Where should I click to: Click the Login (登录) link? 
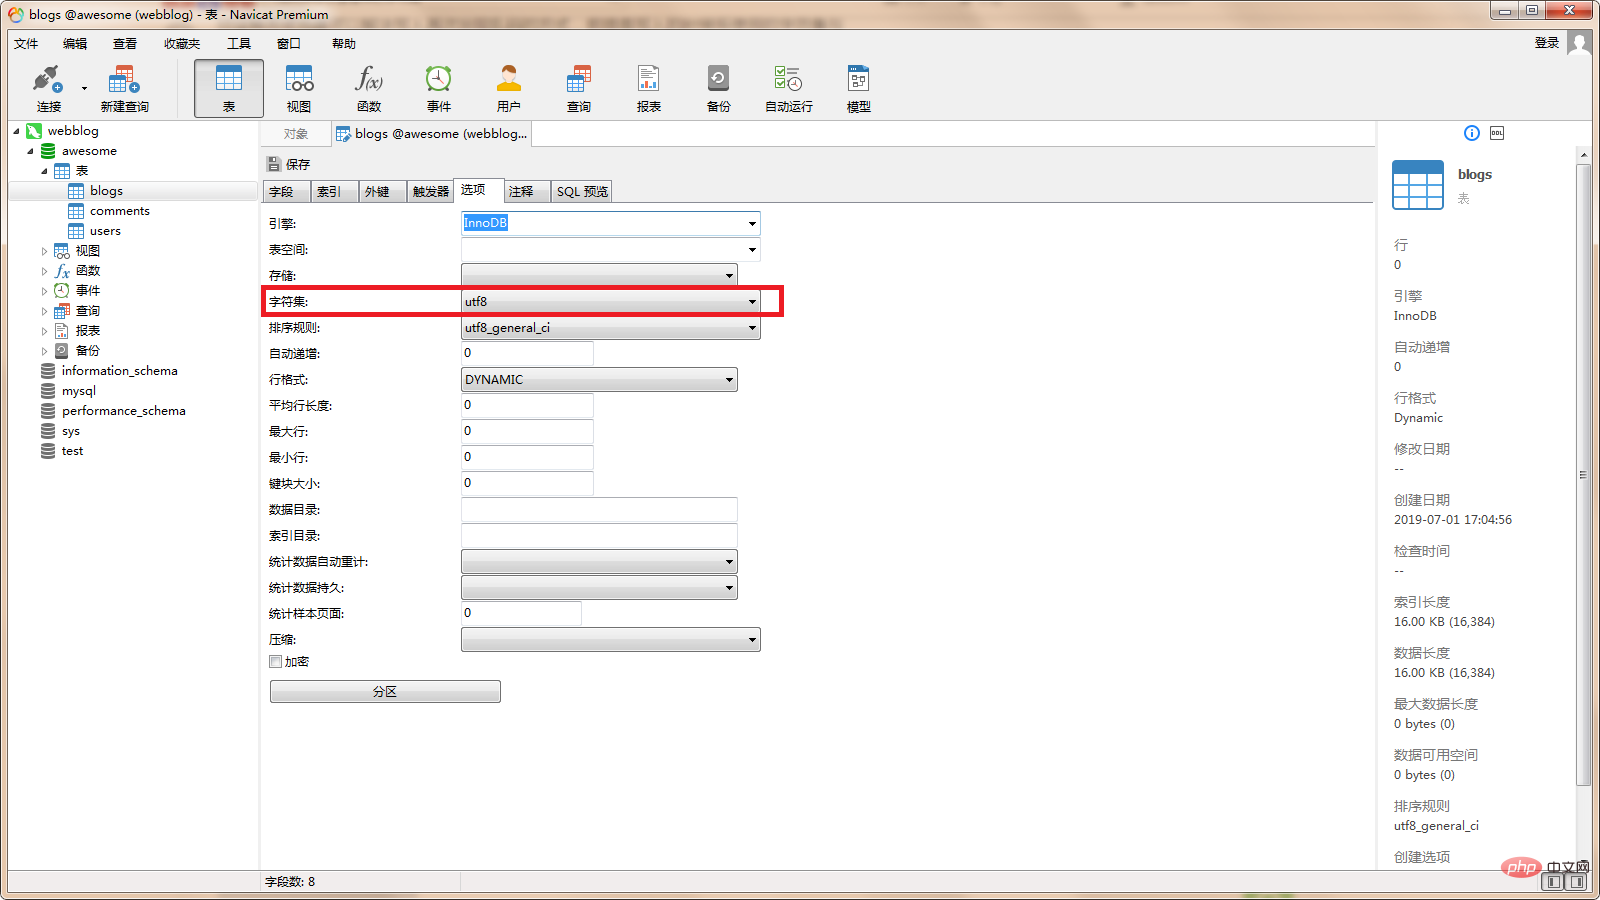[x=1547, y=43]
